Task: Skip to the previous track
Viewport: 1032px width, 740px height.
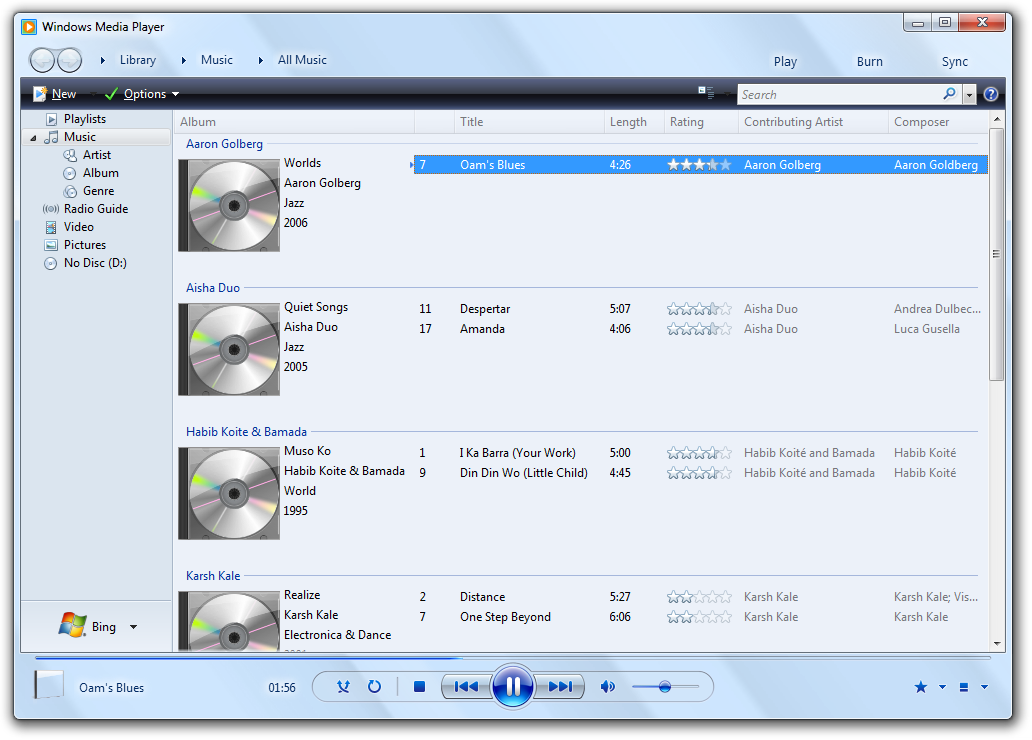Action: (x=465, y=687)
